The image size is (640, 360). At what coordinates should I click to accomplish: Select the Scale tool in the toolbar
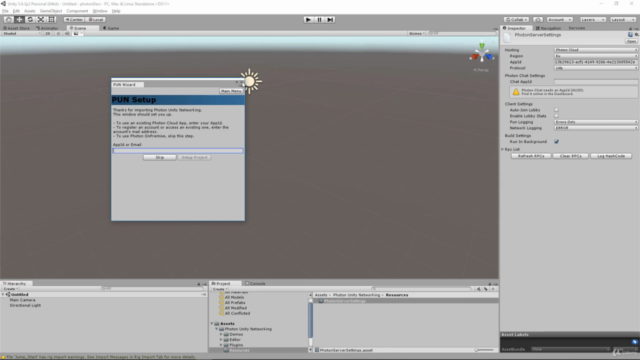coord(41,19)
